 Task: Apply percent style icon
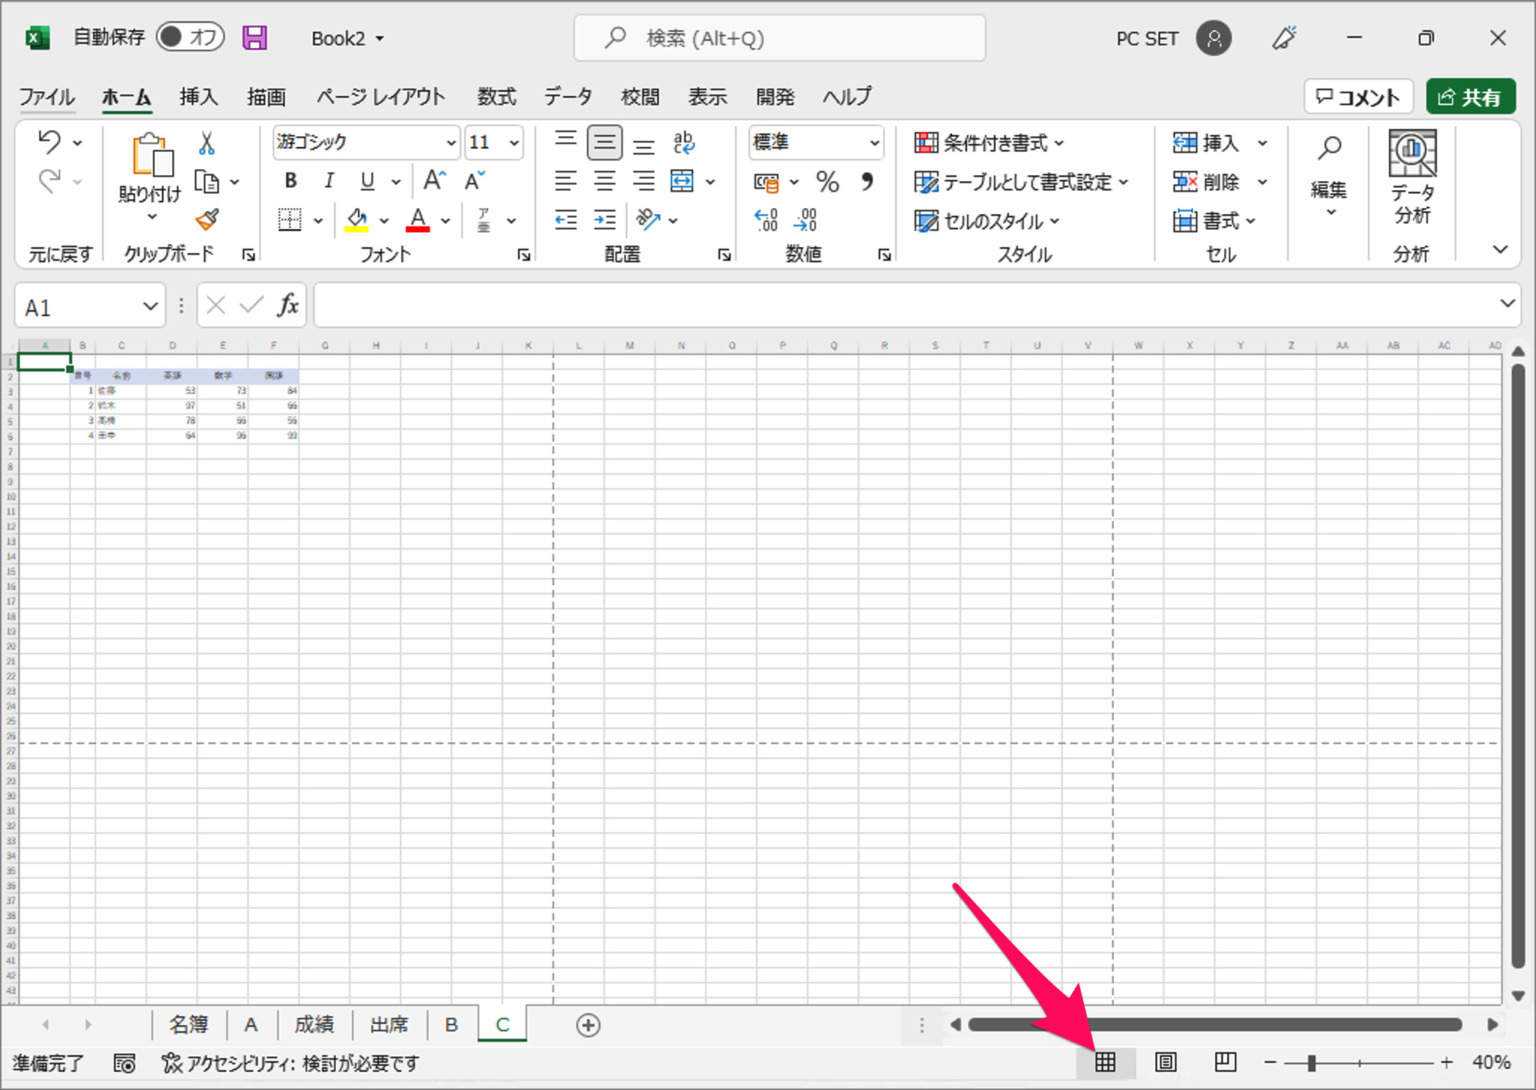coord(827,182)
